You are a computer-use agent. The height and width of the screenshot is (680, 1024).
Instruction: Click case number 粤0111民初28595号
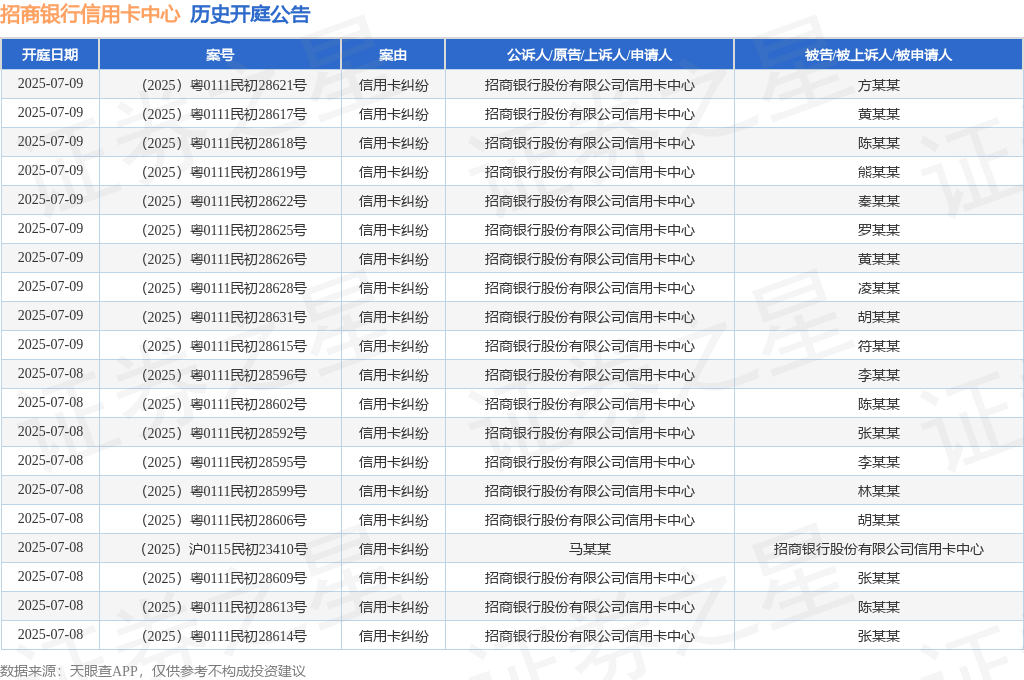click(224, 462)
